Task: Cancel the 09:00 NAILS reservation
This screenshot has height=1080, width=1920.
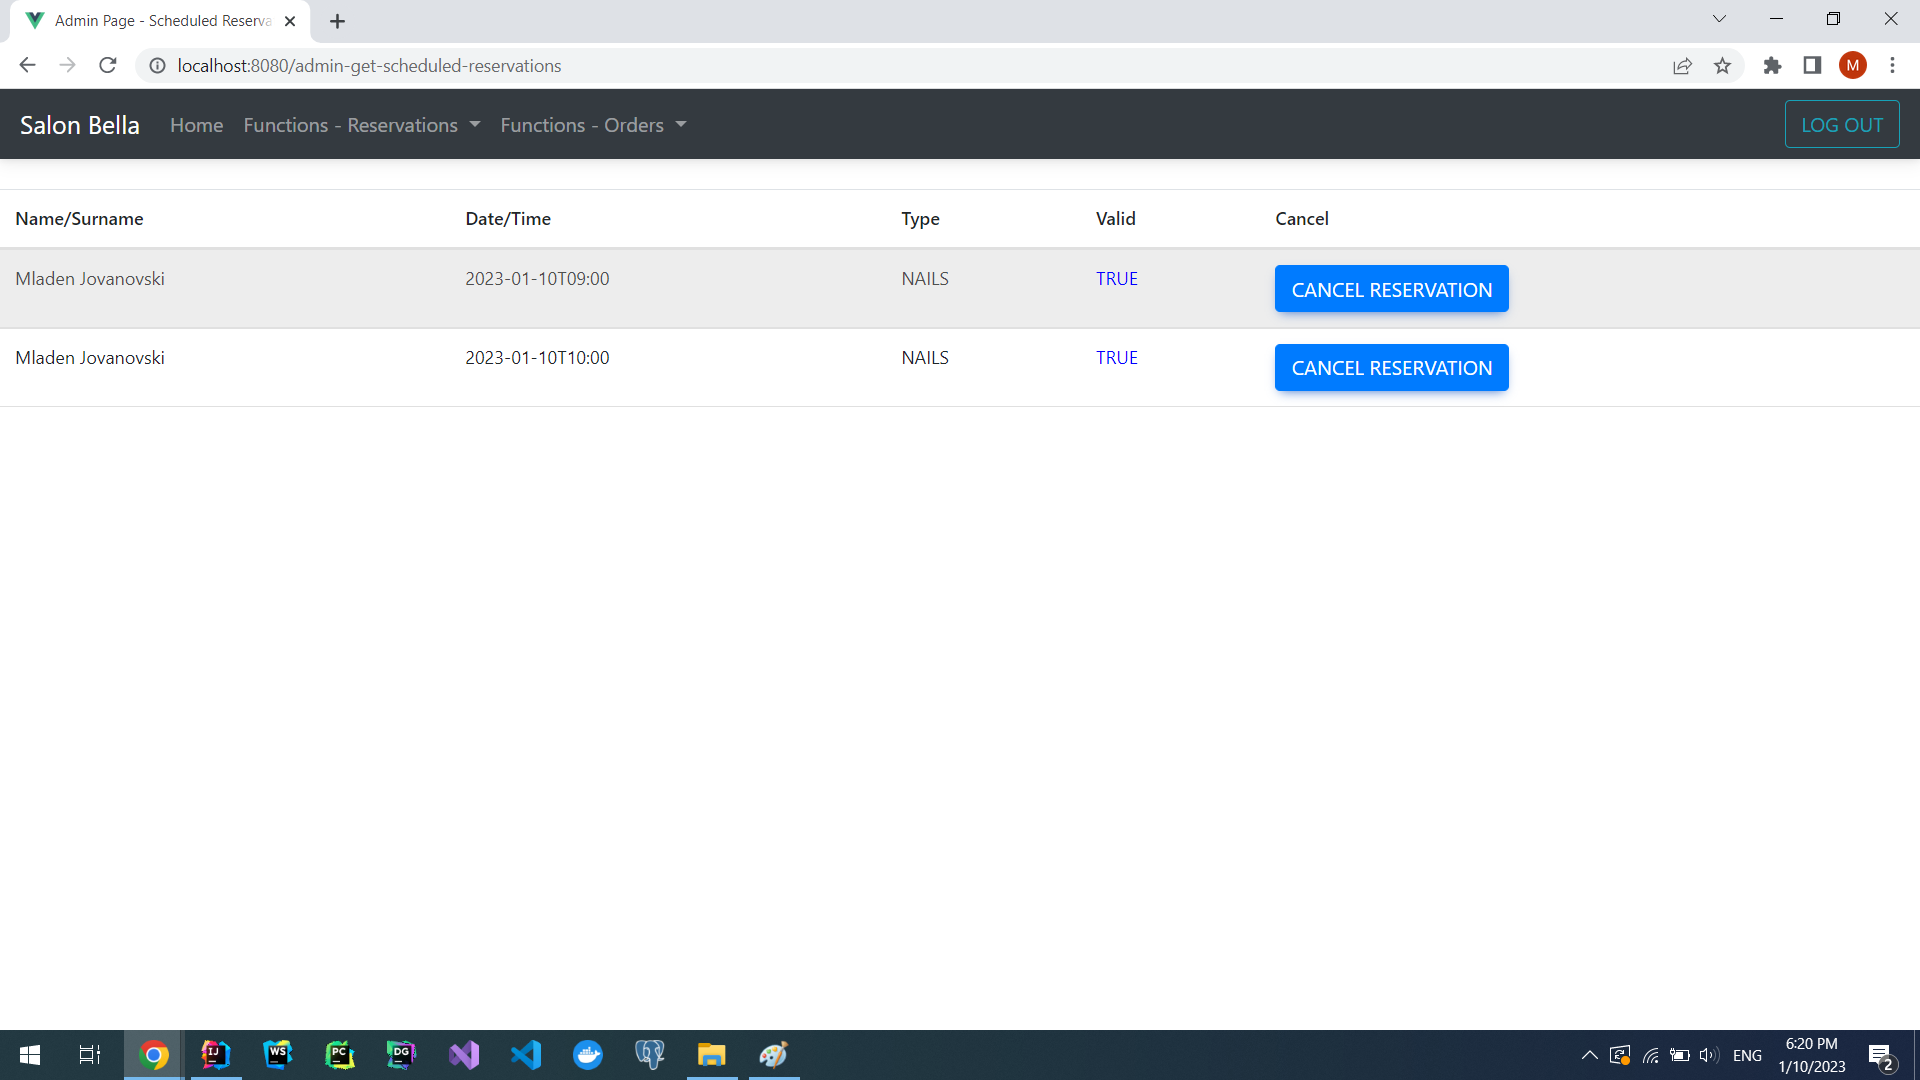Action: pos(1391,289)
